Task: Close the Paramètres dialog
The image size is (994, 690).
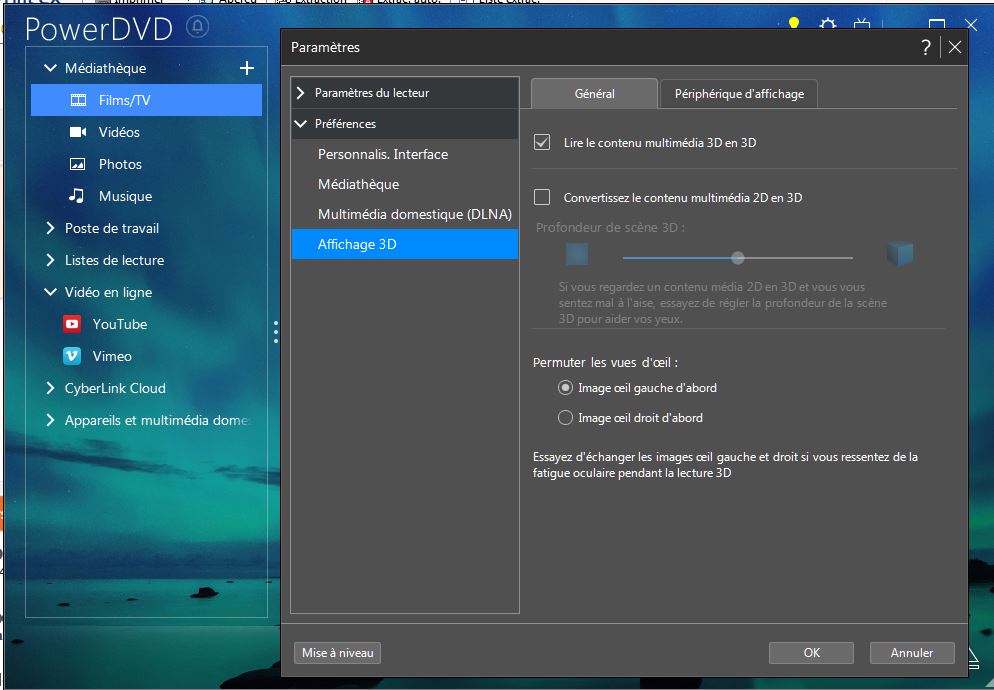Action: point(955,47)
